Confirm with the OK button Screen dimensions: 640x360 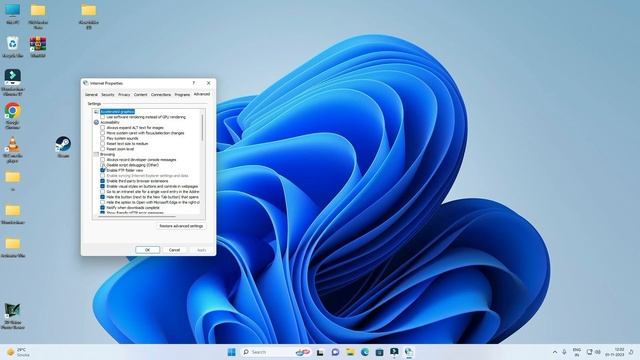(147, 250)
